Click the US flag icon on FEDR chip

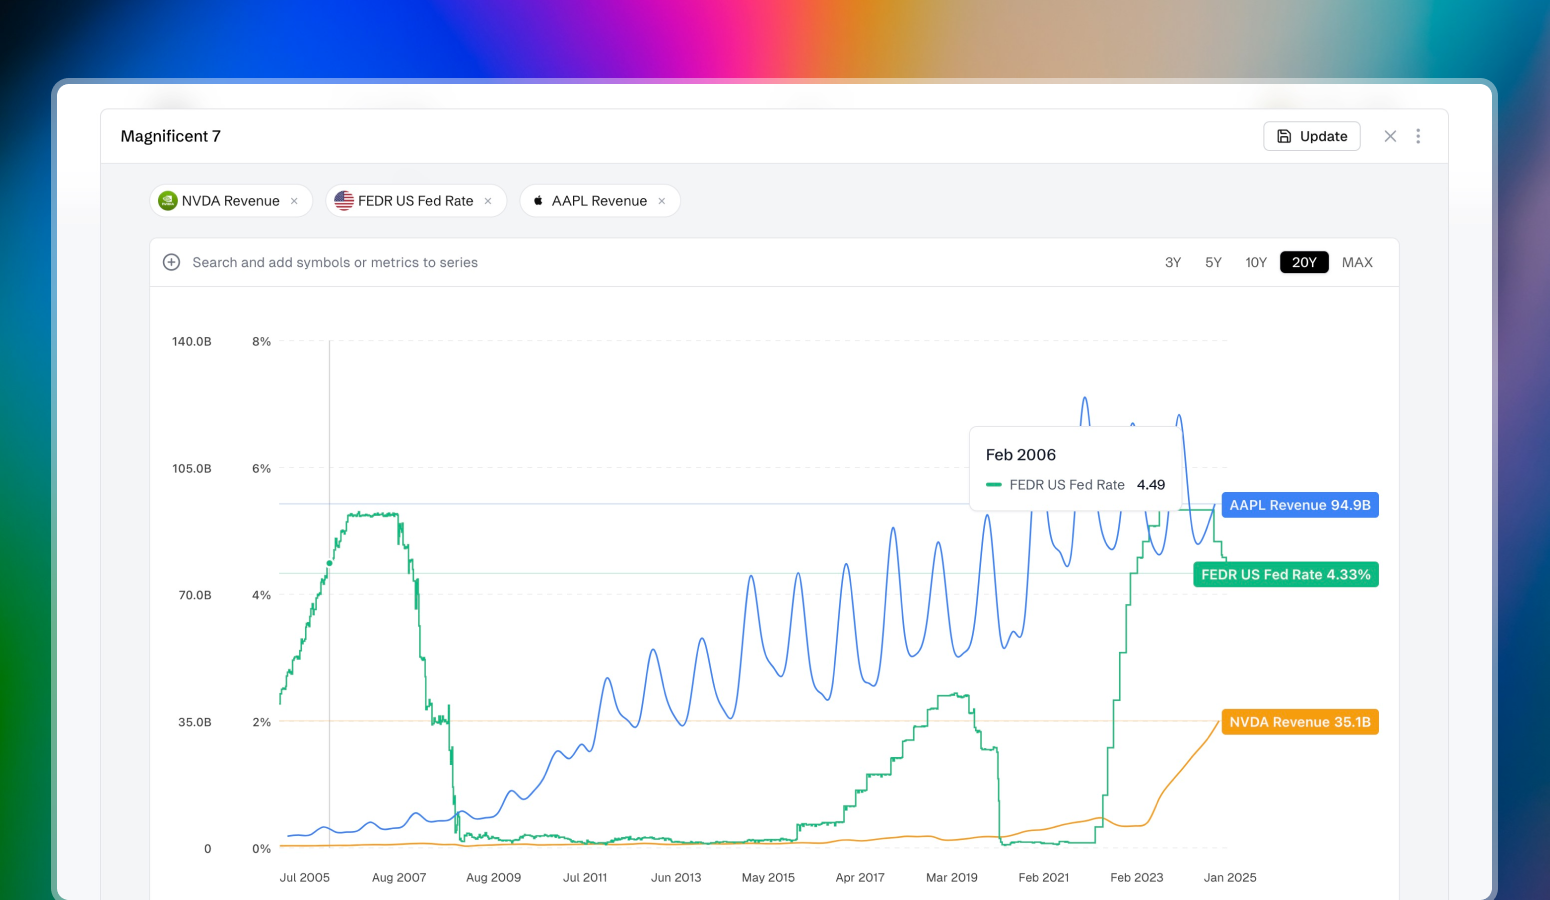click(x=344, y=201)
